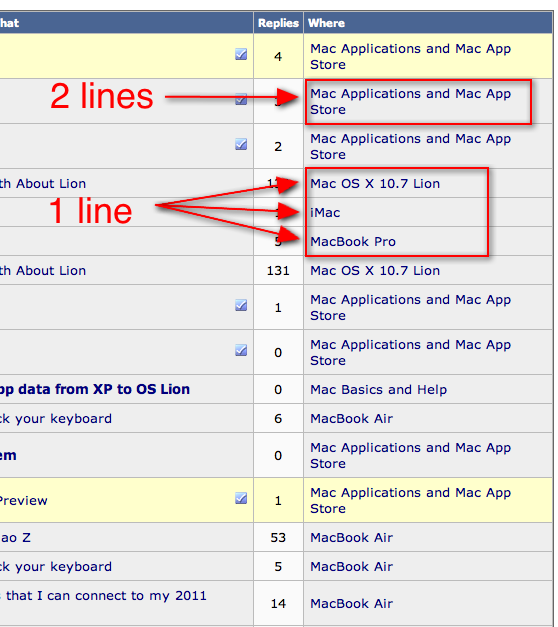Open the About Lion thread with 131 replies
The width and height of the screenshot is (558, 627).
coord(43,270)
